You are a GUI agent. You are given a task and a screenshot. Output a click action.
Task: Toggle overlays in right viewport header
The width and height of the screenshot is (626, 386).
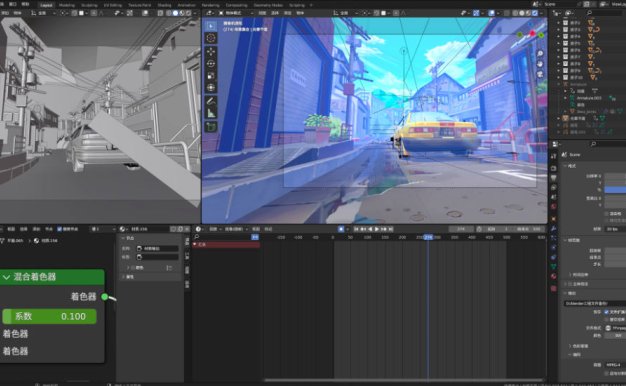(x=491, y=13)
